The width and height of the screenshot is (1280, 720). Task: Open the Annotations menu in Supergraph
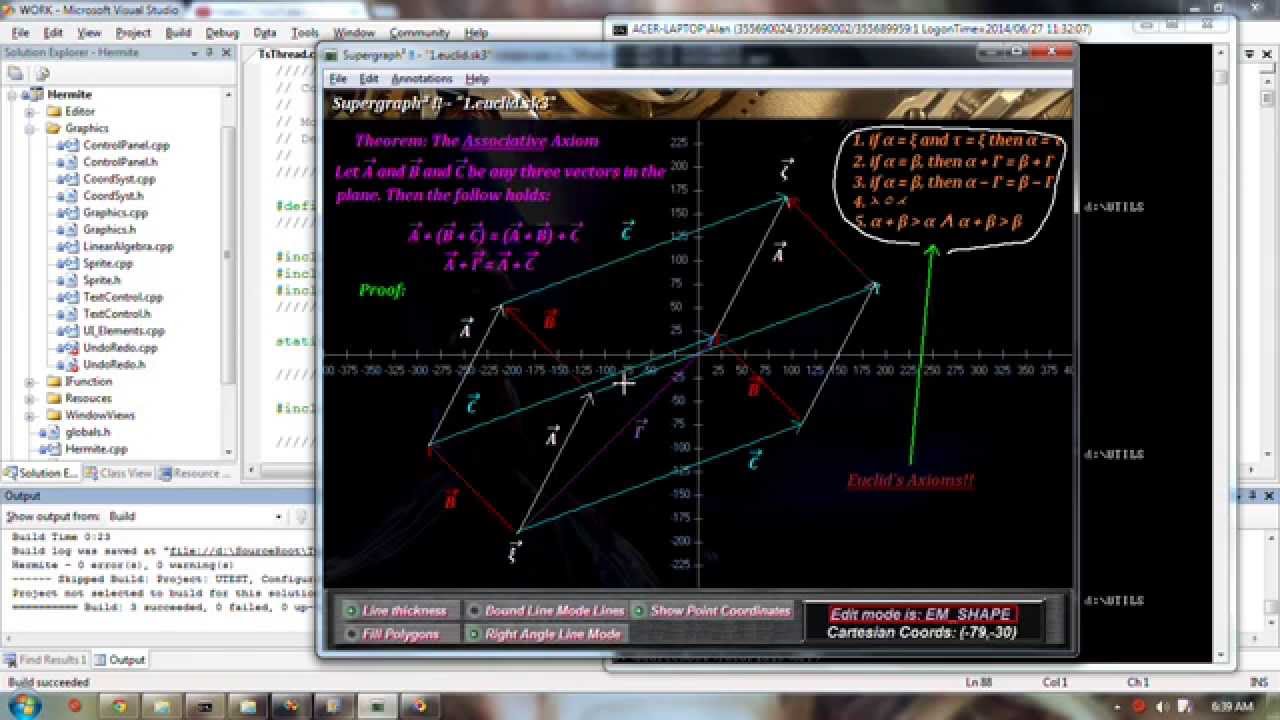pyautogui.click(x=422, y=79)
